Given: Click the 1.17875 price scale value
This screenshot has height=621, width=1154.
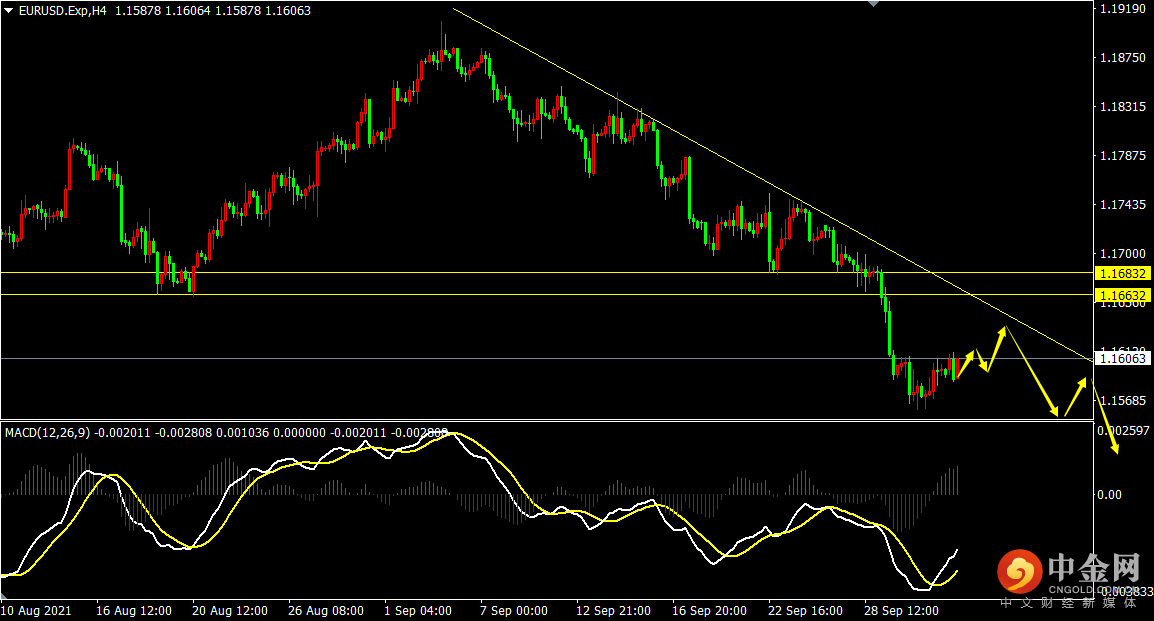Looking at the screenshot, I should 1122,156.
